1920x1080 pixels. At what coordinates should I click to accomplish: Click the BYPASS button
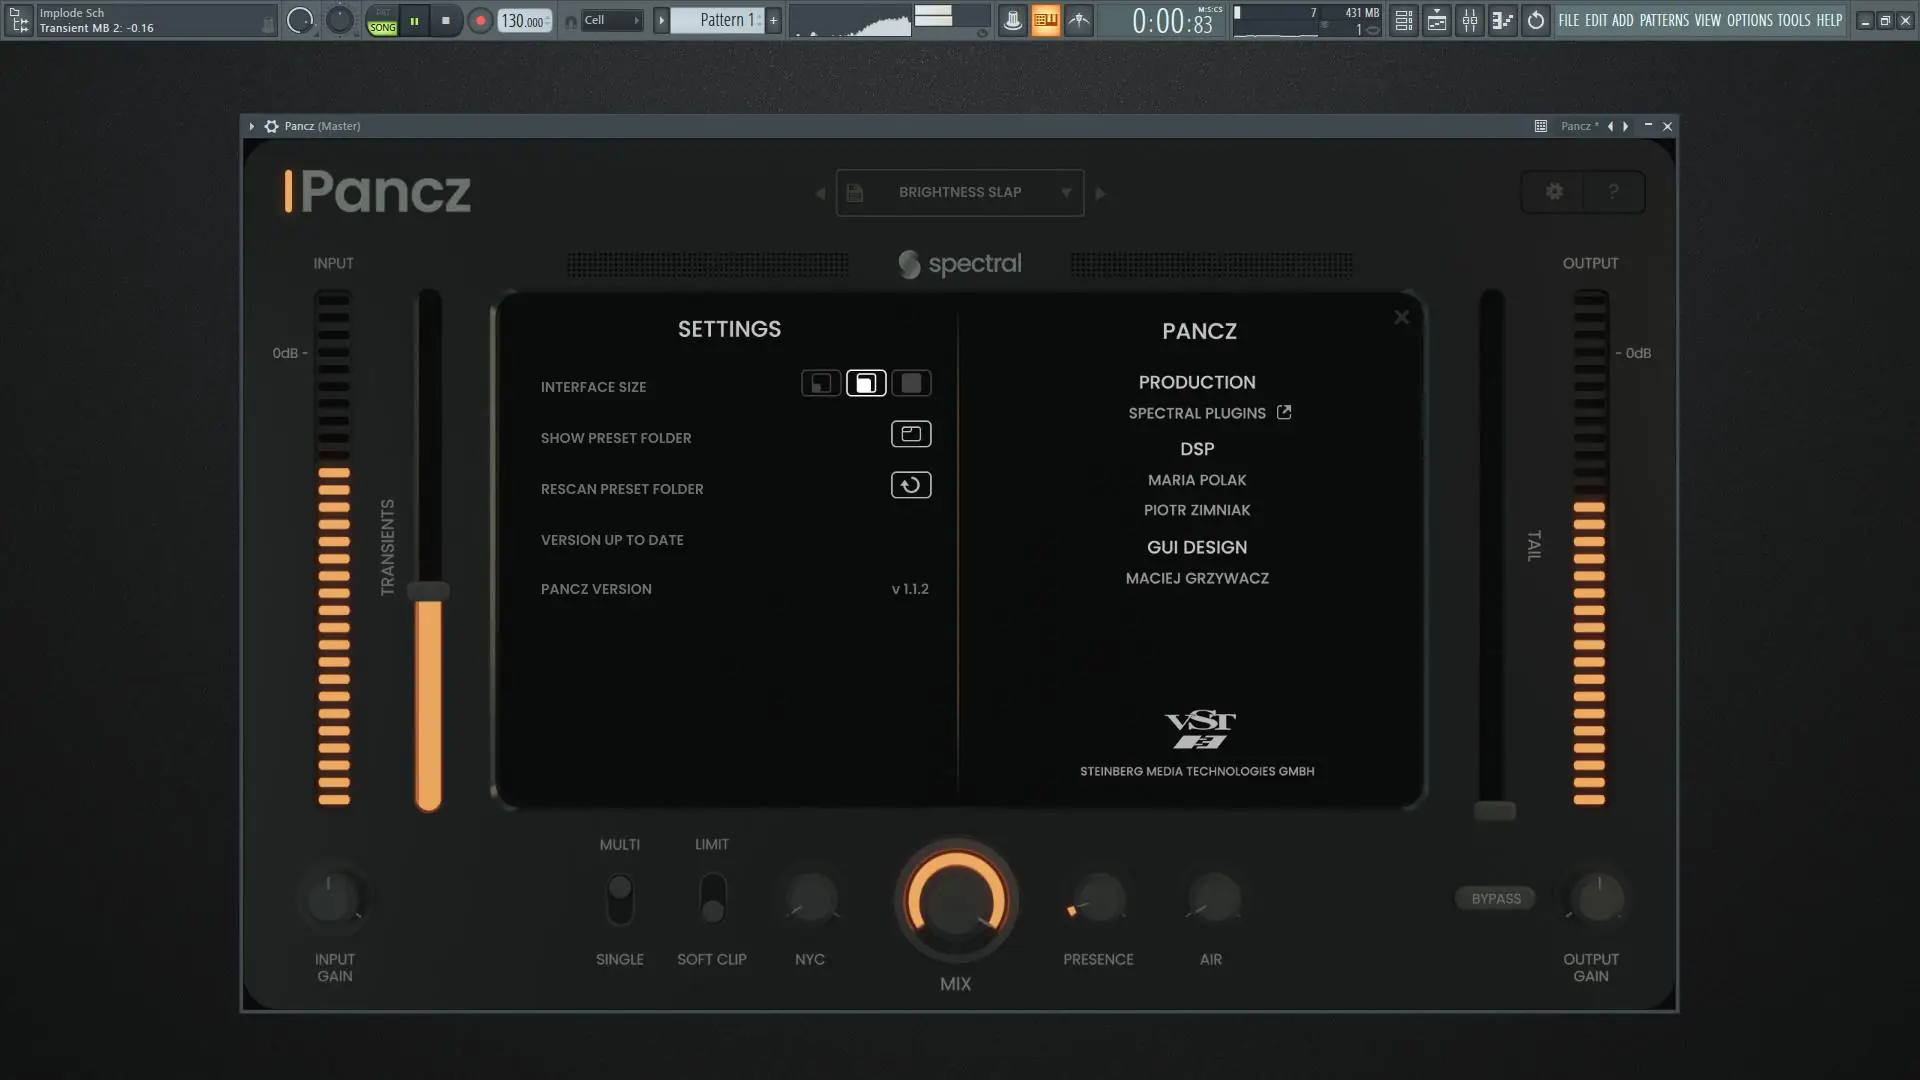[x=1495, y=898]
